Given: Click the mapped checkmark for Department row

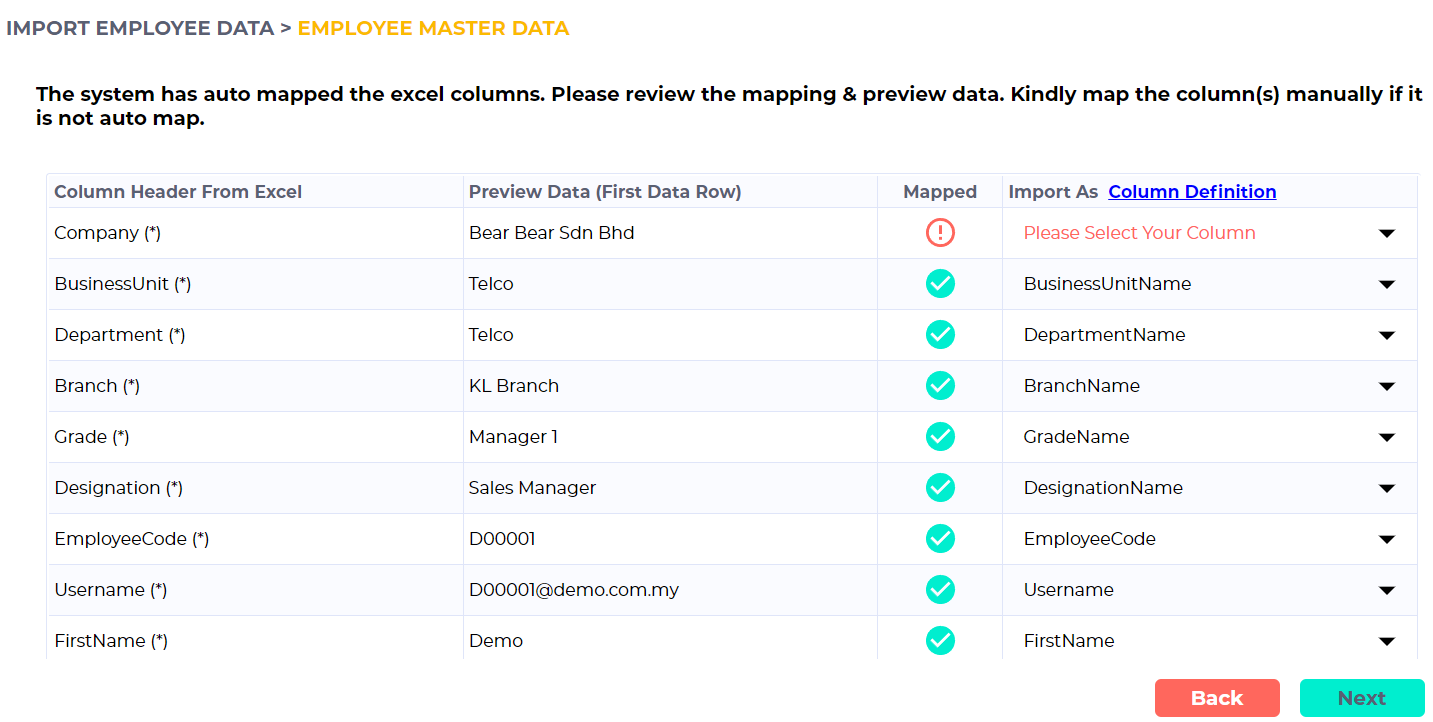Looking at the screenshot, I should click(940, 335).
